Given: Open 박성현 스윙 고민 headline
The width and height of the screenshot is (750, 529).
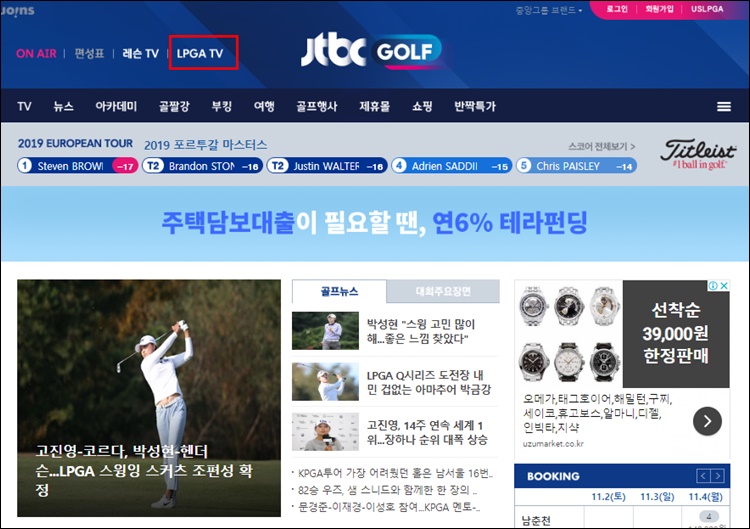Looking at the screenshot, I should pos(421,331).
